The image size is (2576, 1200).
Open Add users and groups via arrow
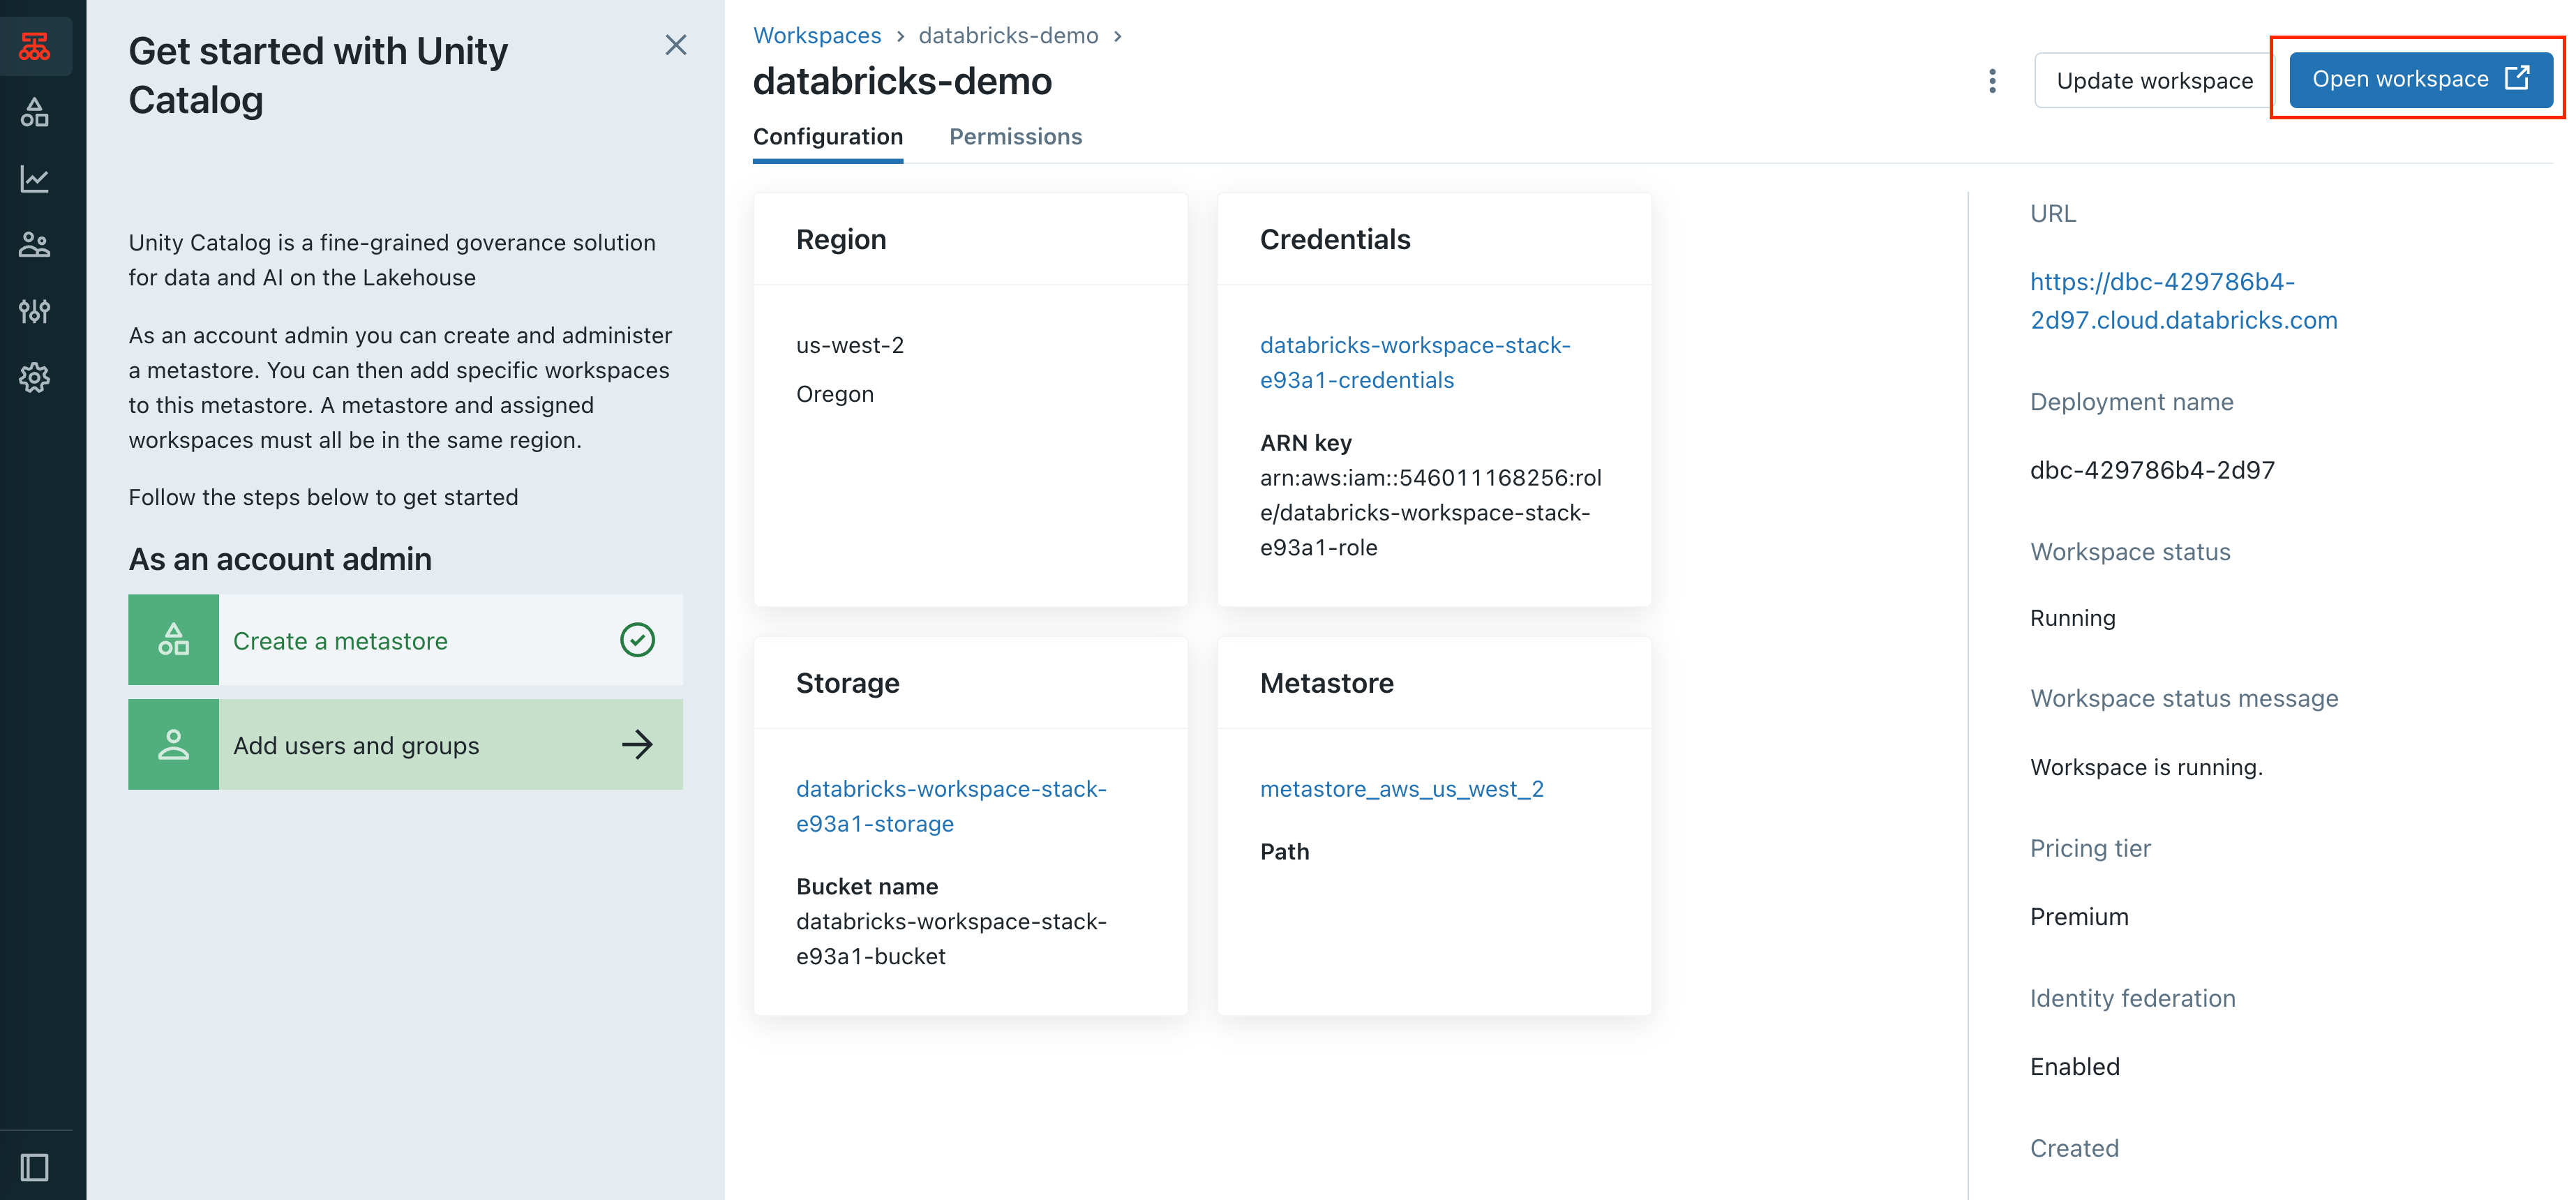[637, 744]
